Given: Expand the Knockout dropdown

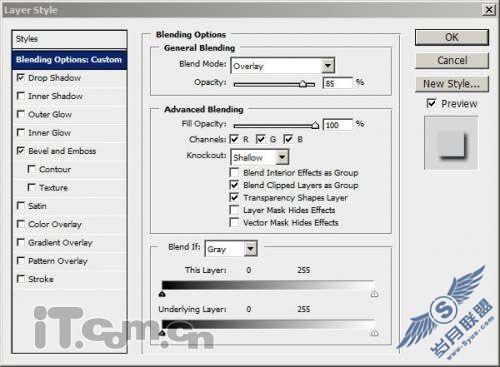Looking at the screenshot, I should click(x=282, y=157).
